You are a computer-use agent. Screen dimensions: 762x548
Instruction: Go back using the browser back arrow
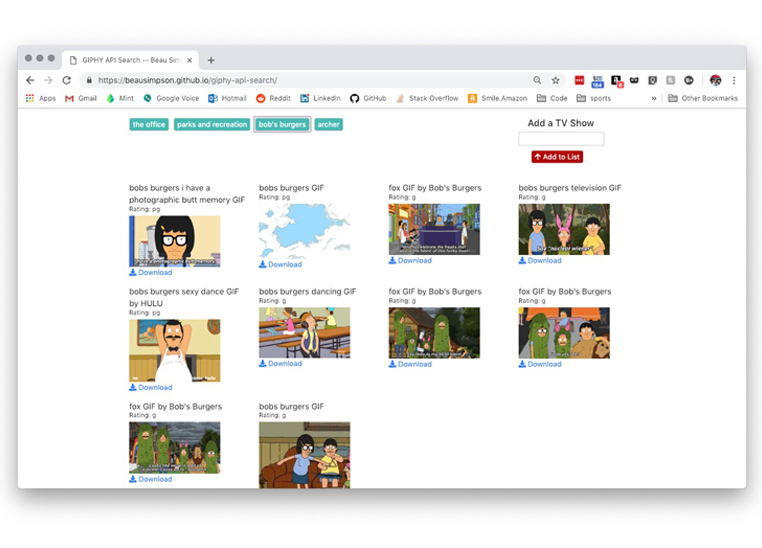[30, 80]
